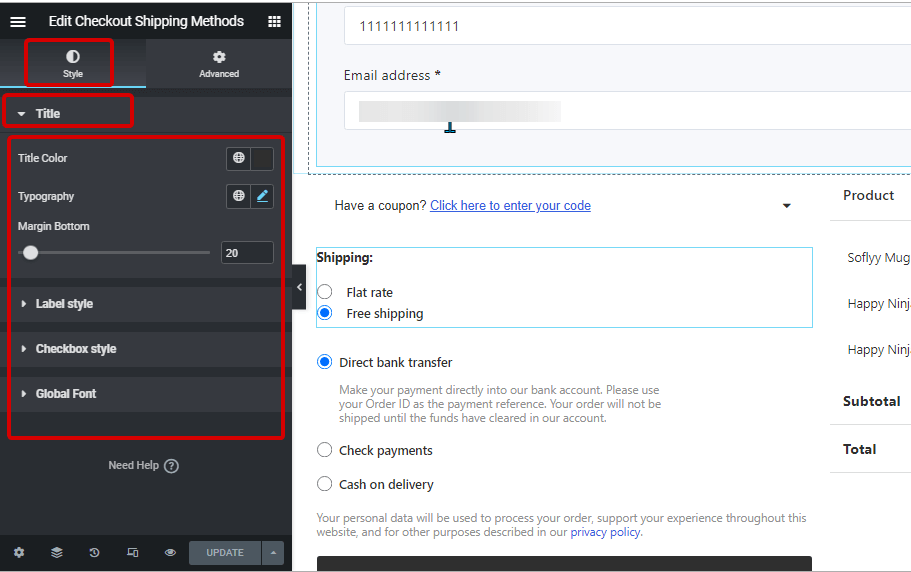Click the Email address input field

627,110
